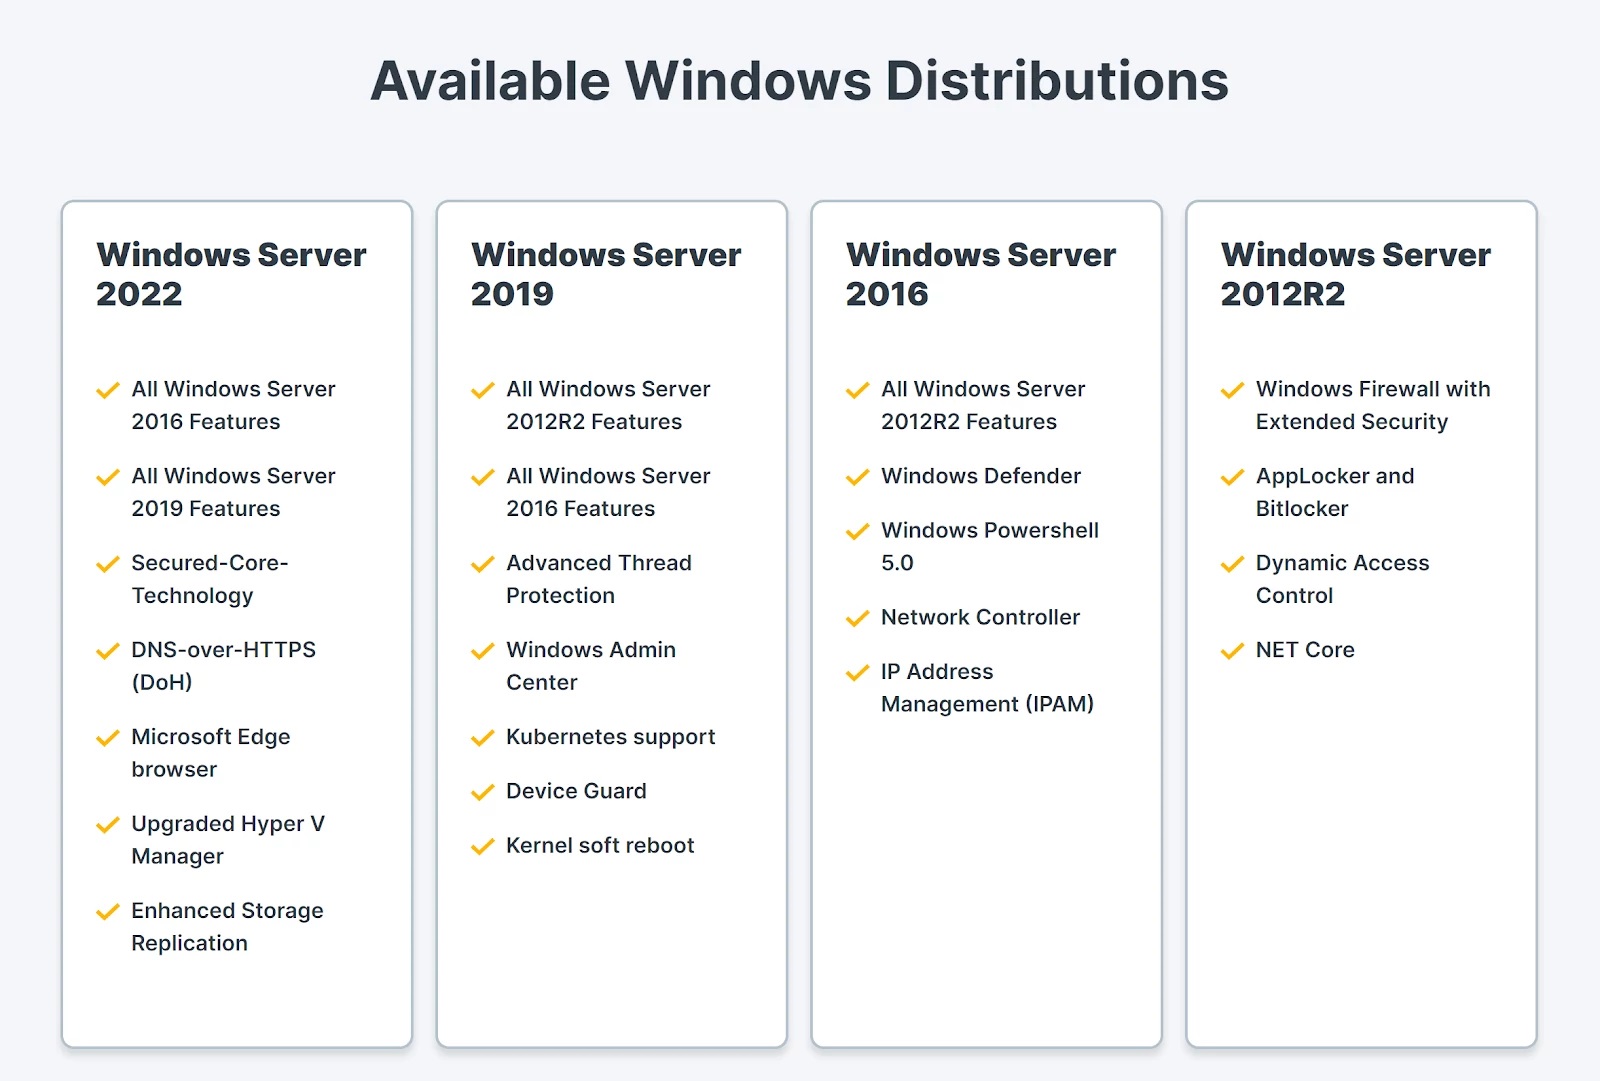Select the checkmark beside Kubernetes support
The width and height of the screenshot is (1600, 1081).
482,738
